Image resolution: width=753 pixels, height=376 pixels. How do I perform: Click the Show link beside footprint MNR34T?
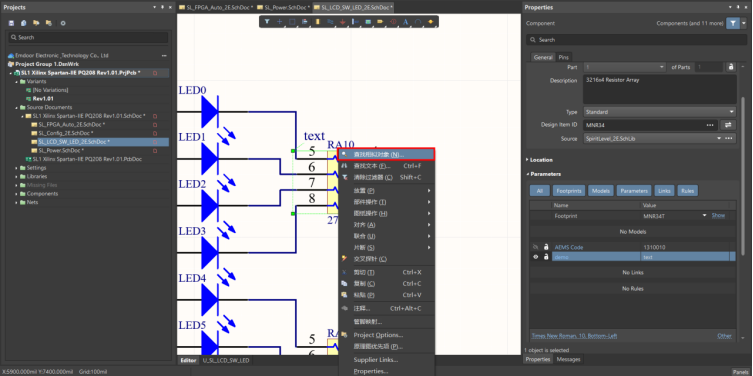click(x=718, y=216)
